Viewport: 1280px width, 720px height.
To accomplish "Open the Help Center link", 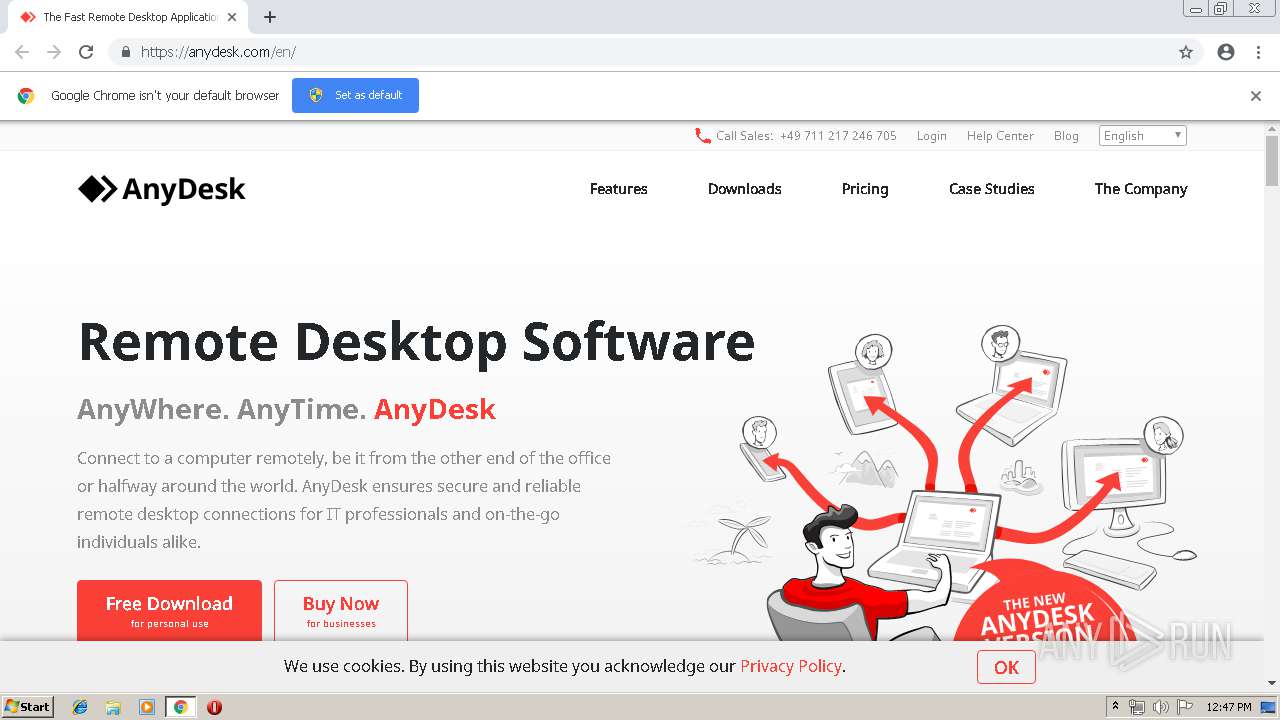I will [x=1000, y=136].
